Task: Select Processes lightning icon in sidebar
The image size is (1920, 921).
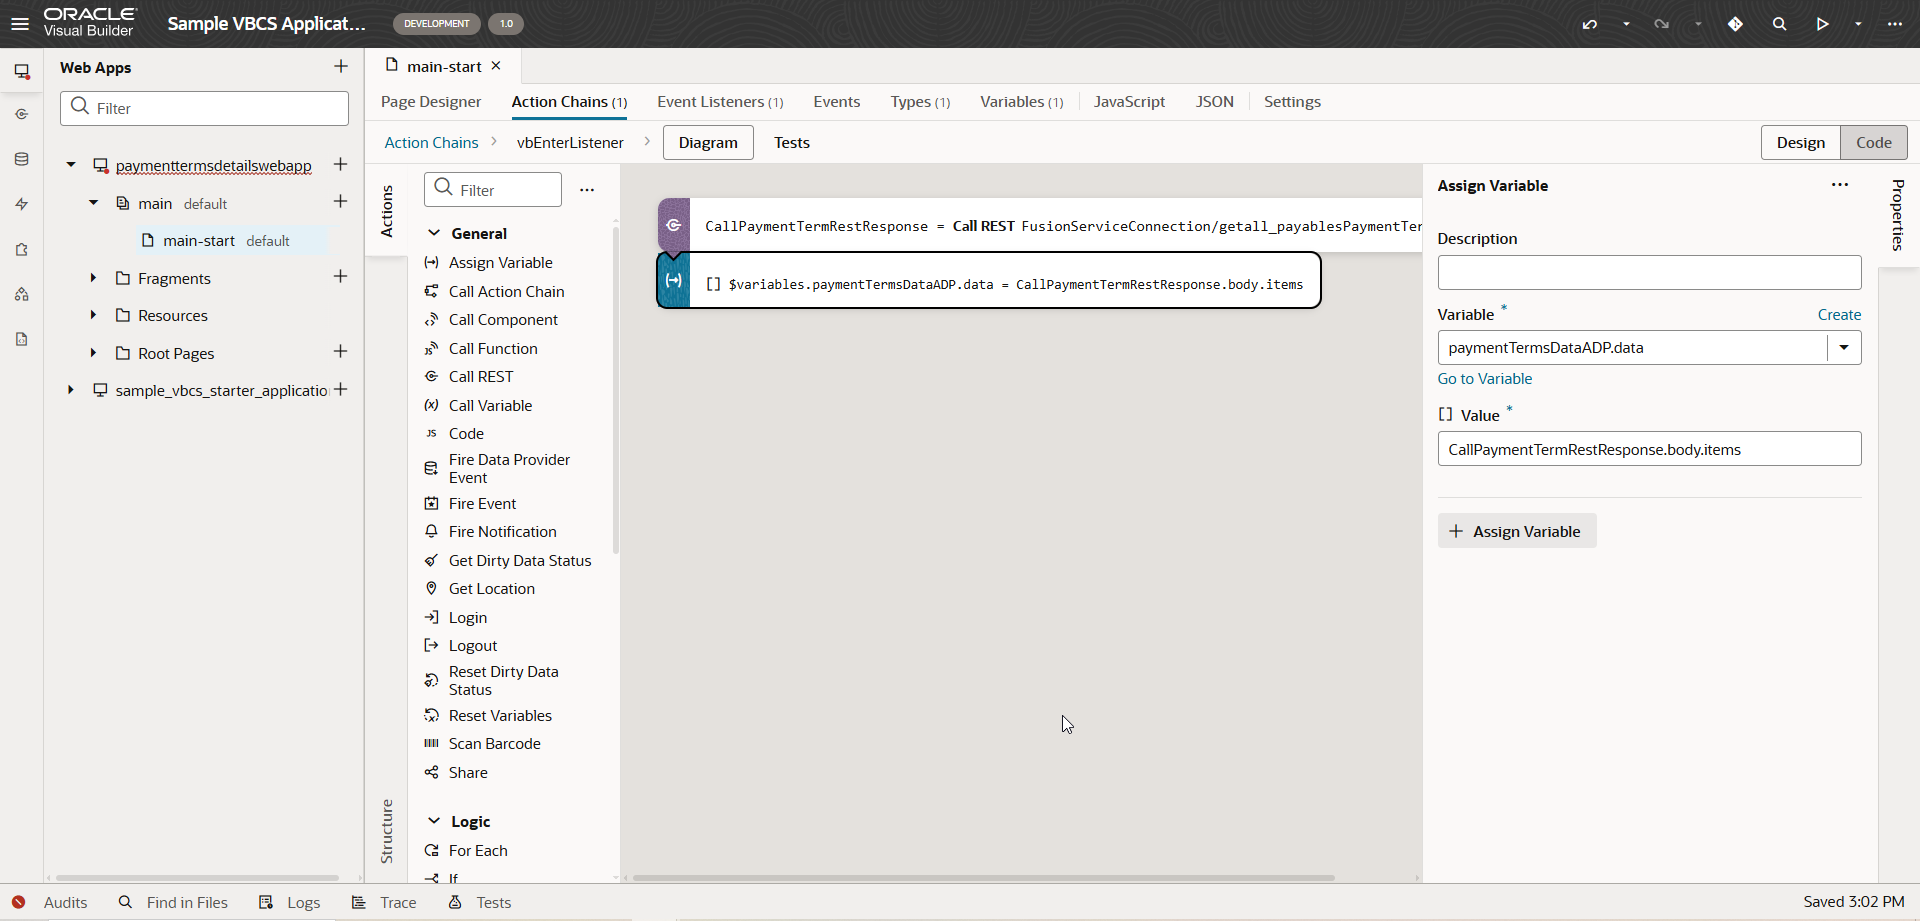Action: (x=21, y=204)
